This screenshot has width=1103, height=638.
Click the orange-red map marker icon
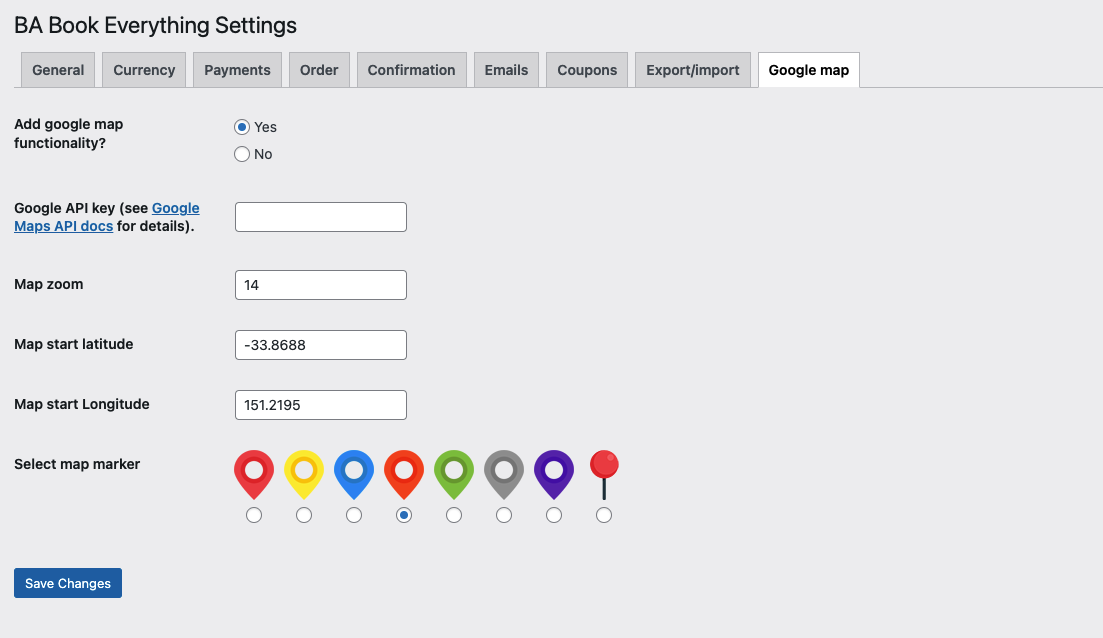[404, 474]
